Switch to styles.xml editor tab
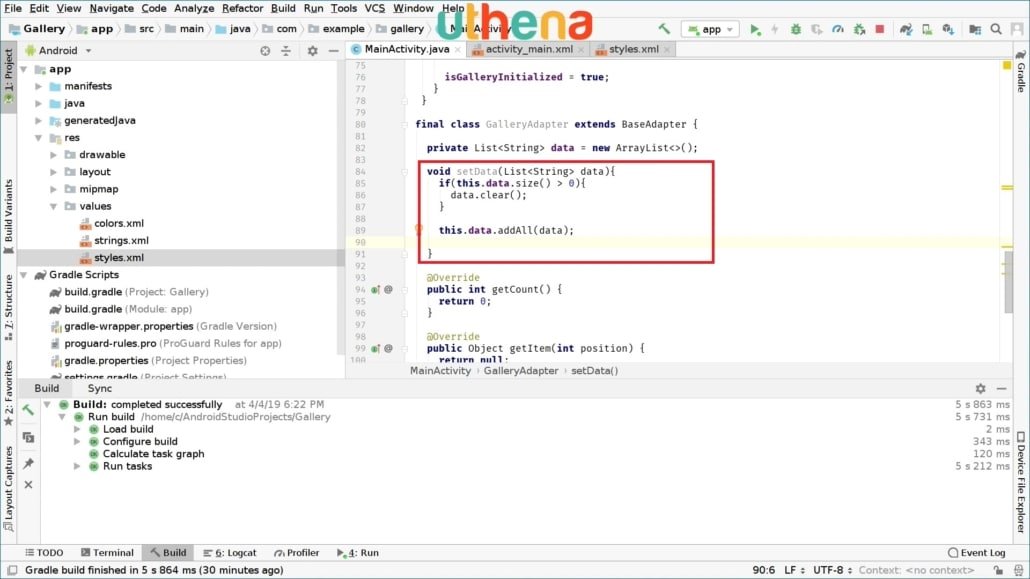The width and height of the screenshot is (1030, 579). [x=633, y=49]
